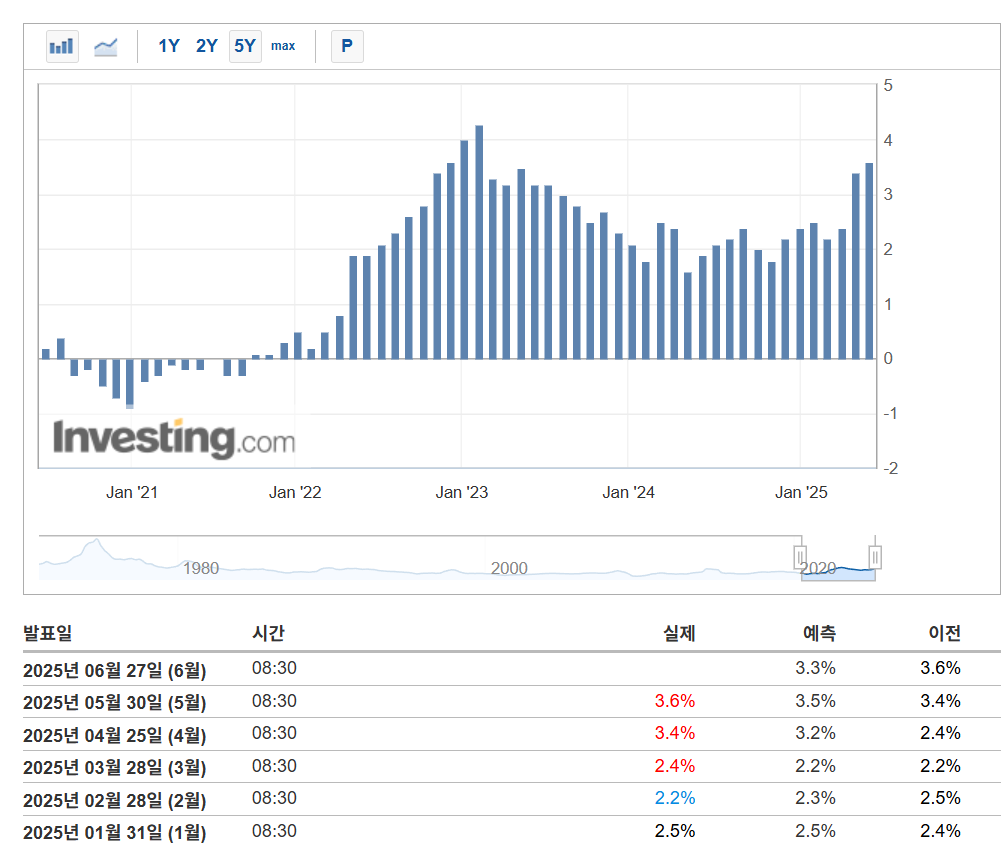Select the max time range
The width and height of the screenshot is (1003, 859).
[x=283, y=46]
